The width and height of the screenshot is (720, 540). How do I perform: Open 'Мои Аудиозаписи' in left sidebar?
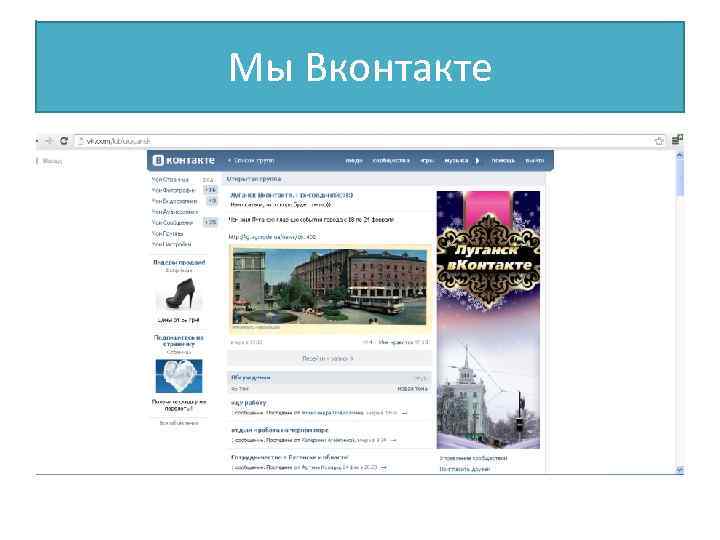tap(174, 212)
